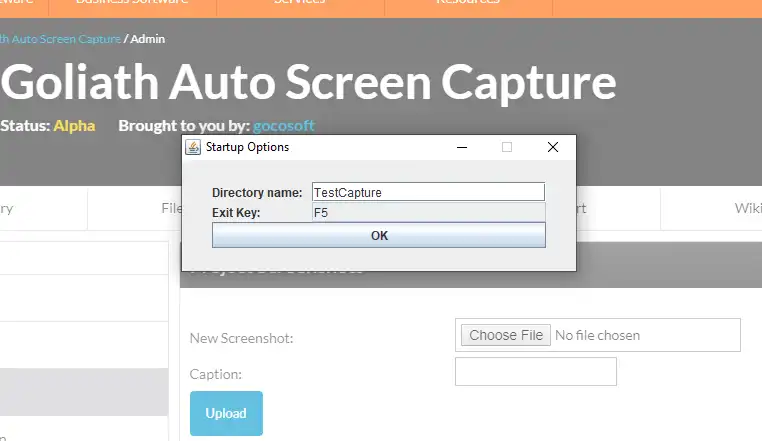Click the Startup Options title bar text

pos(247,147)
